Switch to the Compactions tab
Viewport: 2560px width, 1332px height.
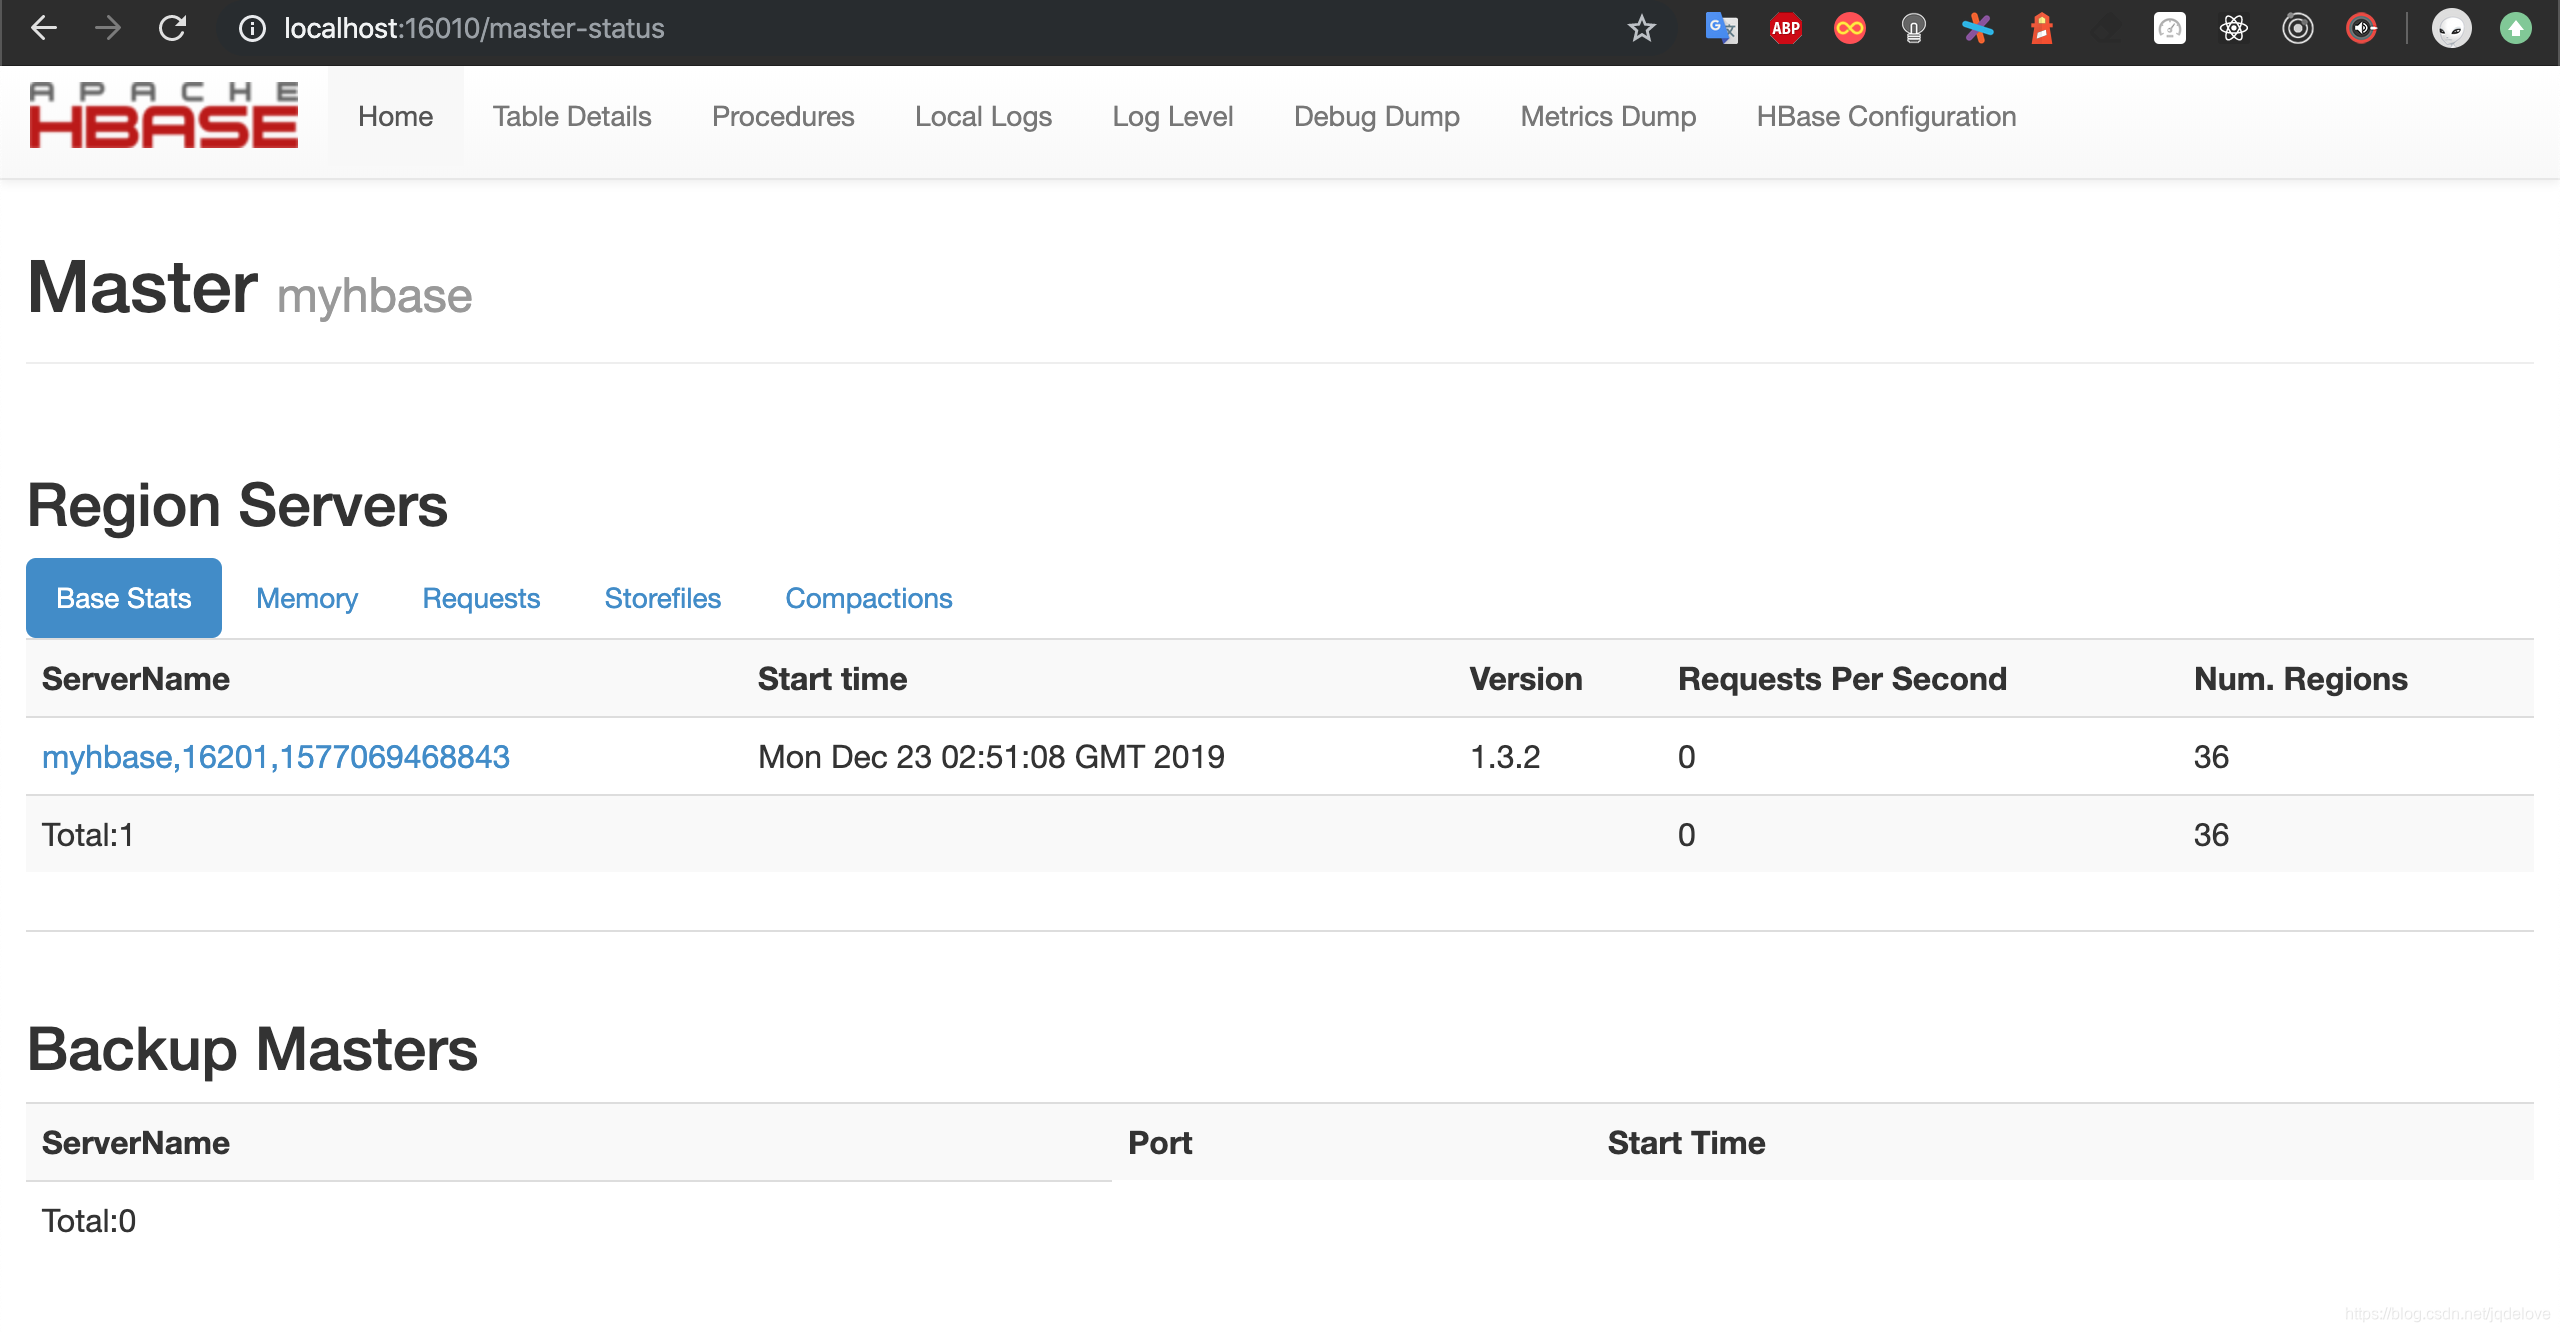869,597
